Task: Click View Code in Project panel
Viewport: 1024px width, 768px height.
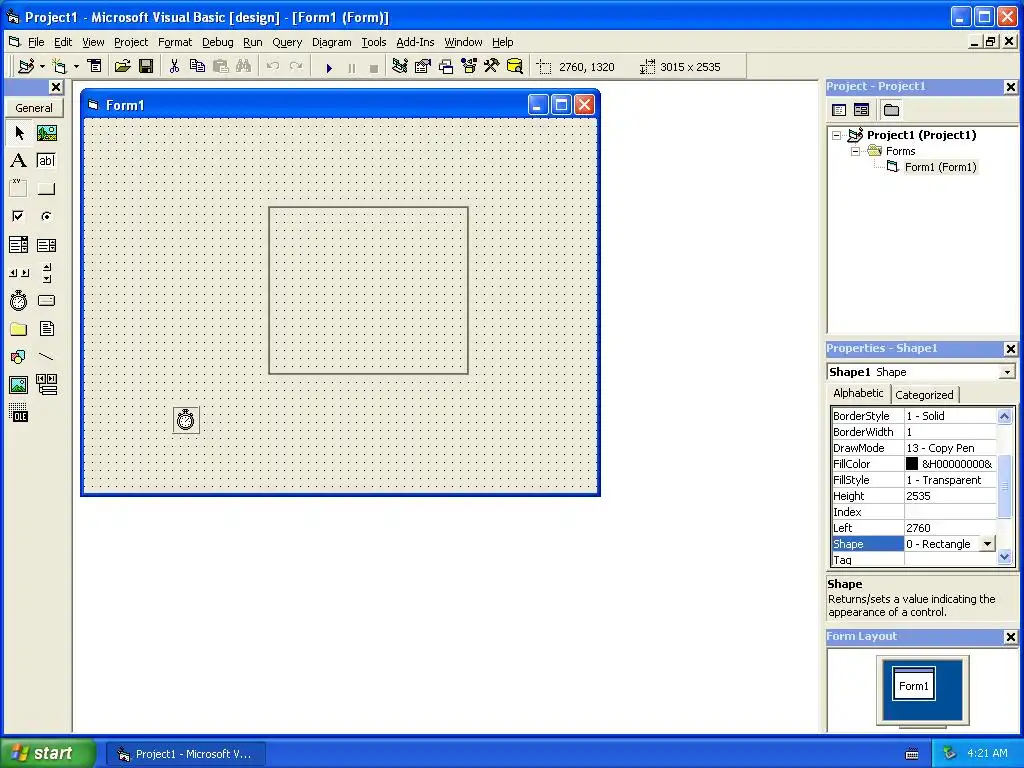Action: [839, 110]
